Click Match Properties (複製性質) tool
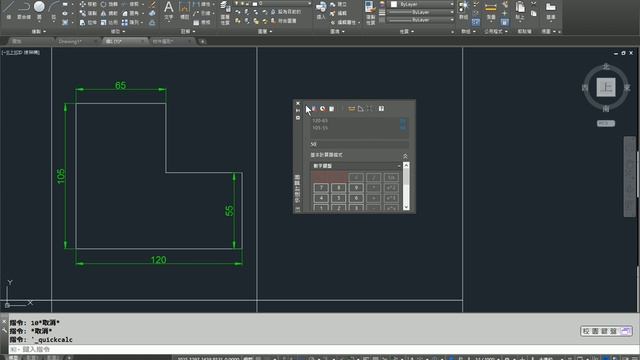The height and width of the screenshot is (360, 640). [370, 12]
